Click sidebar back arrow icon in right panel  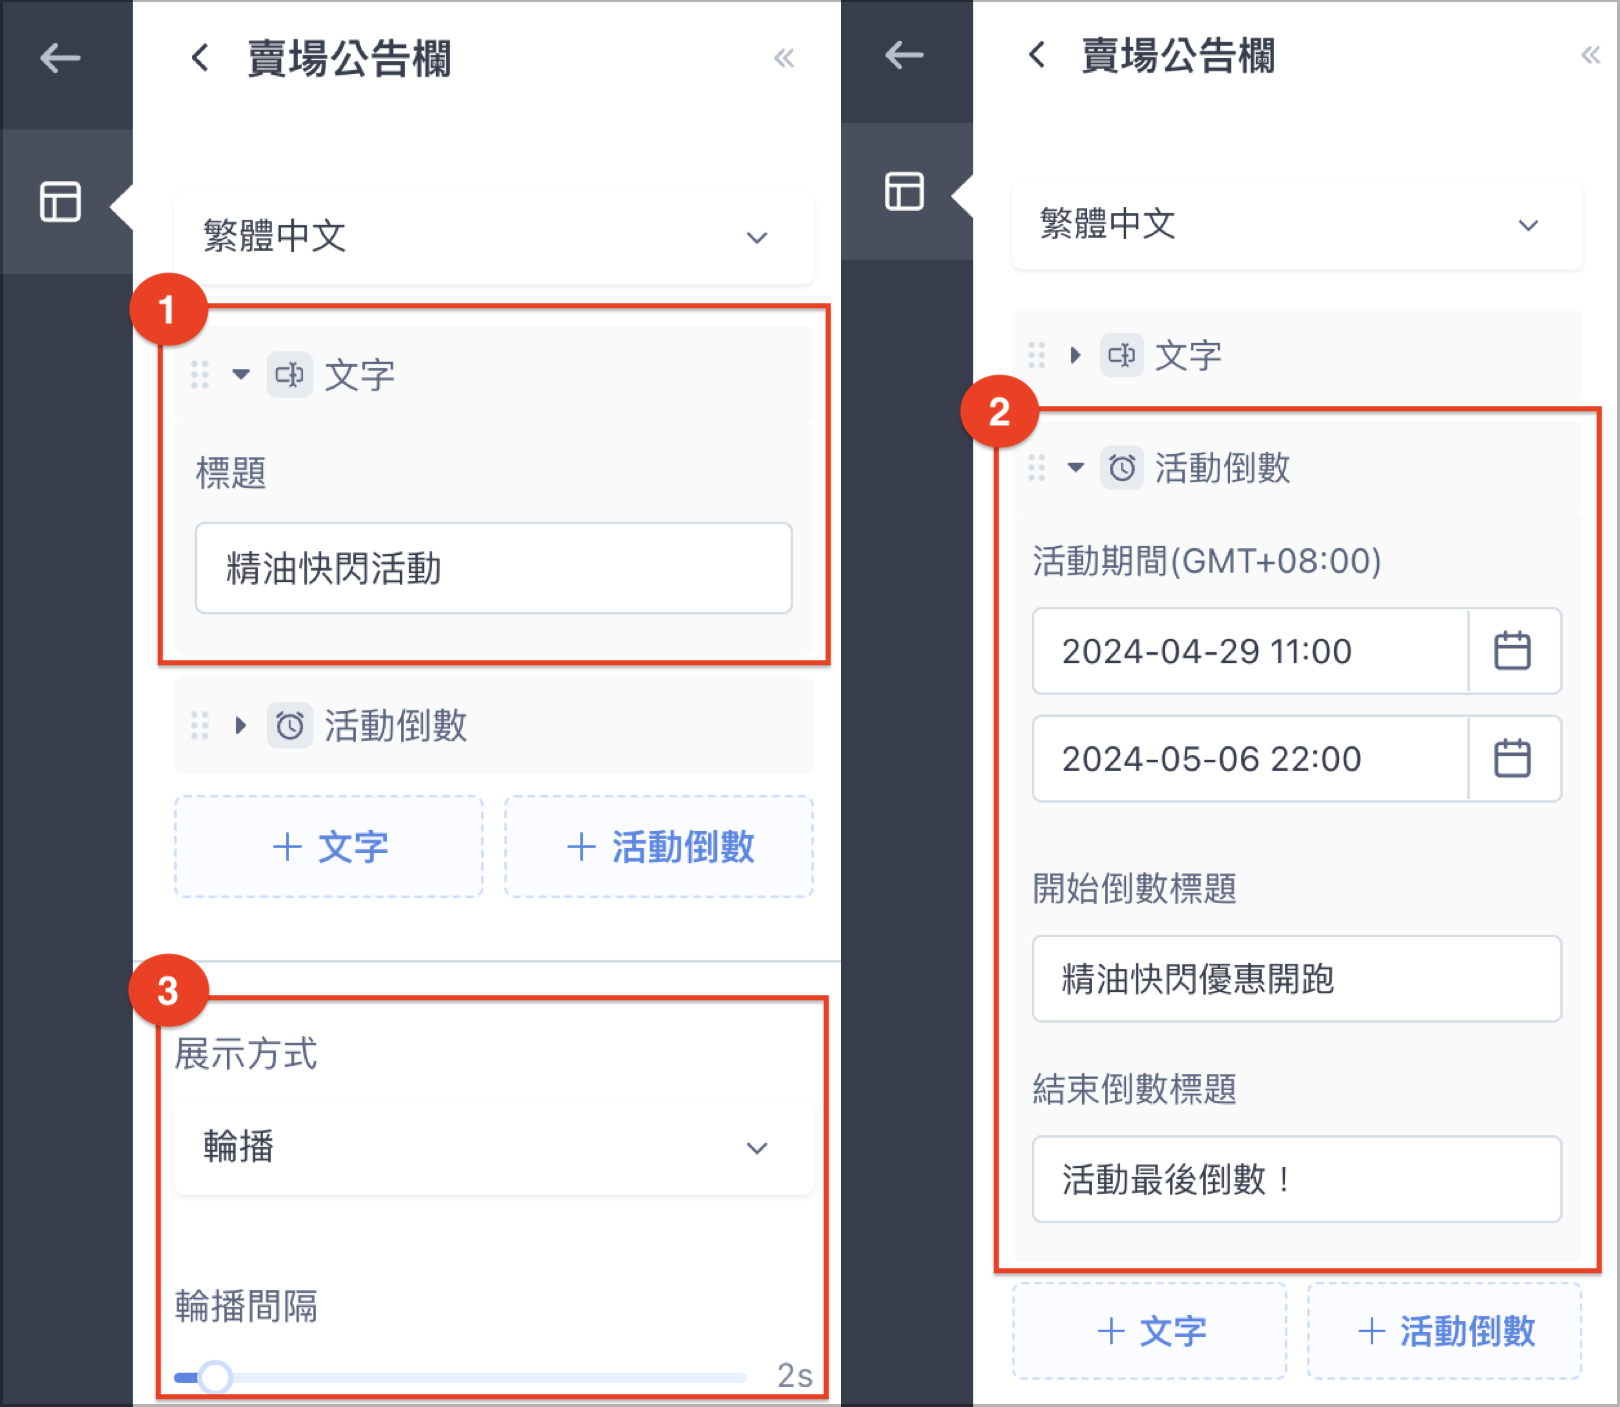click(904, 55)
